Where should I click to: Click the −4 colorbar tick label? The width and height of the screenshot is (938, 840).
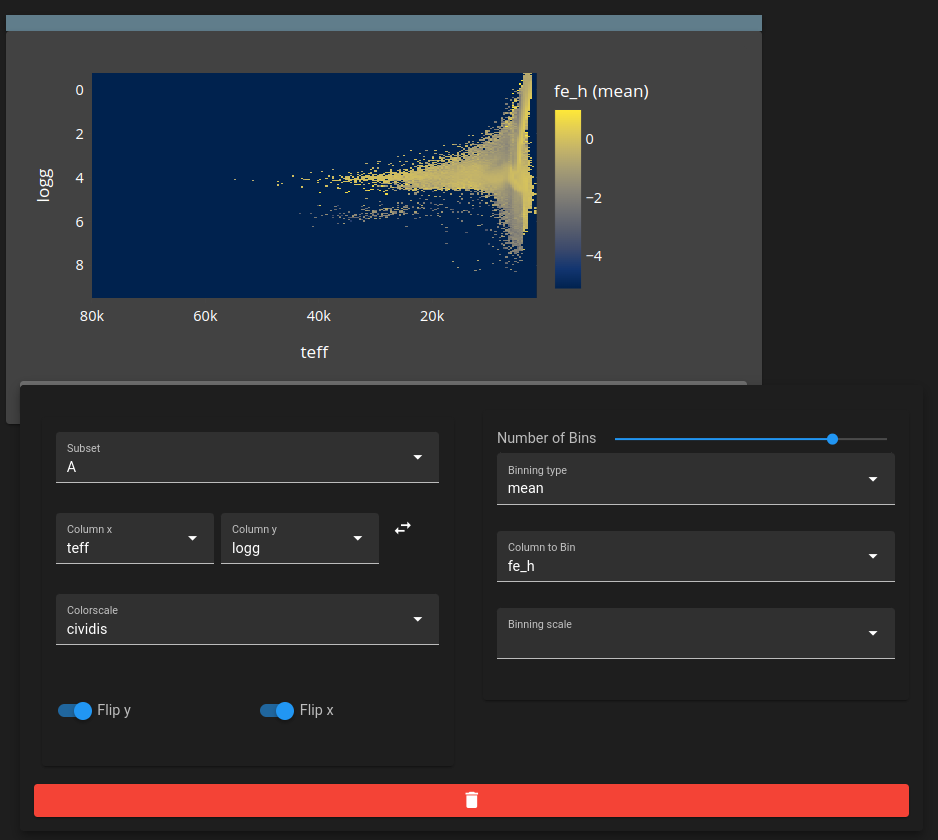coord(593,256)
